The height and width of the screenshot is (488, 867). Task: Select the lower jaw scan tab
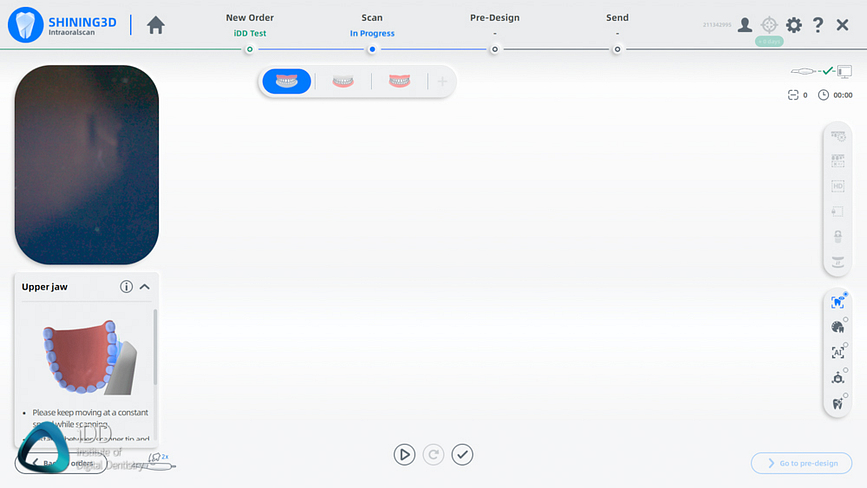click(343, 82)
